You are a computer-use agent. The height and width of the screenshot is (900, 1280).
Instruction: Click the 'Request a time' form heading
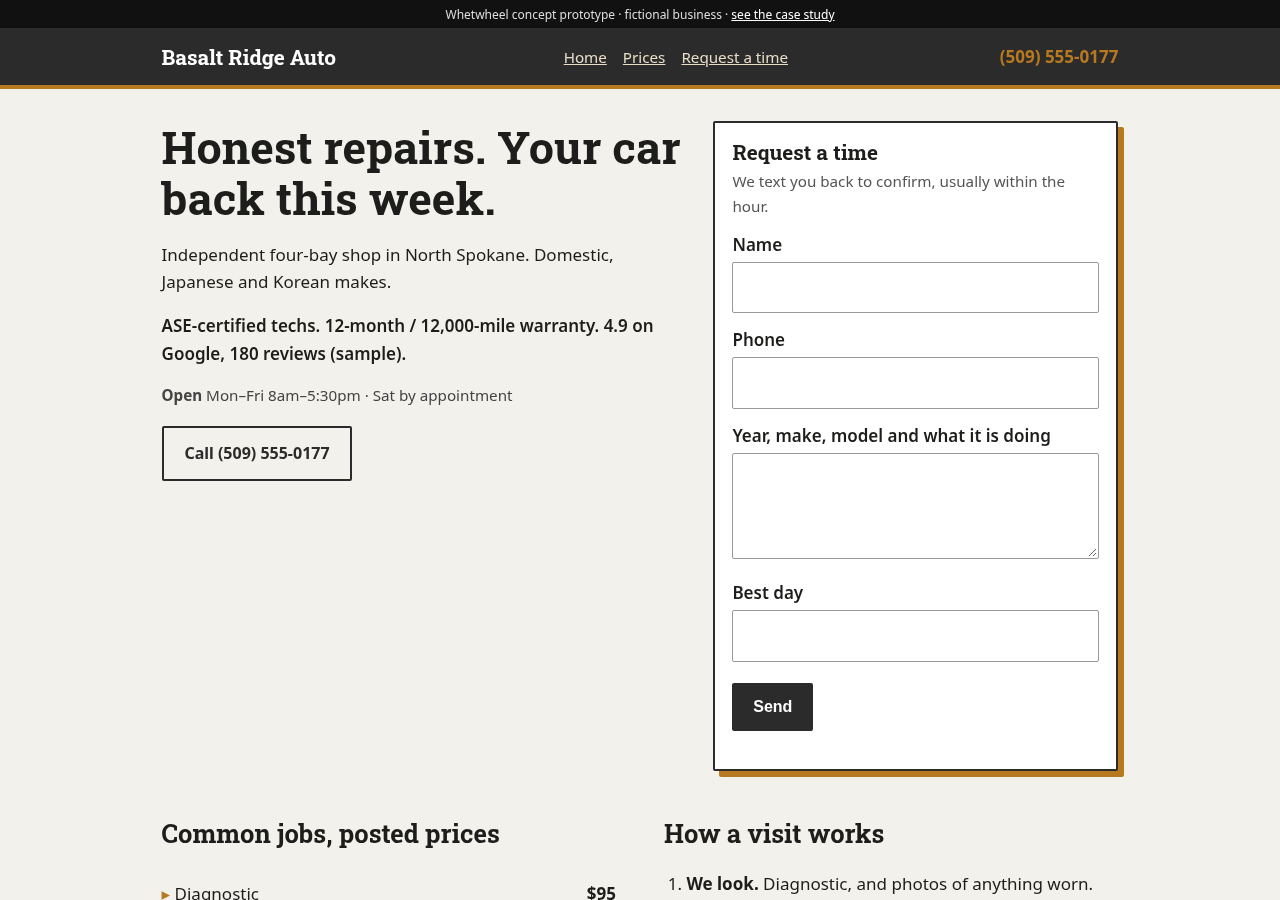805,152
